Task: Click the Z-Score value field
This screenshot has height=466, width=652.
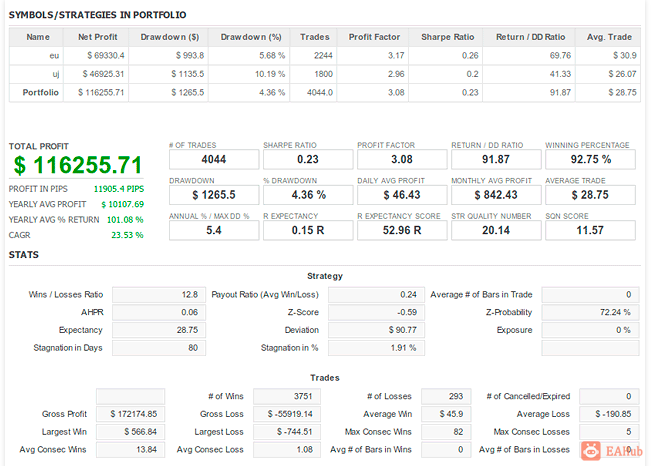Action: click(376, 312)
